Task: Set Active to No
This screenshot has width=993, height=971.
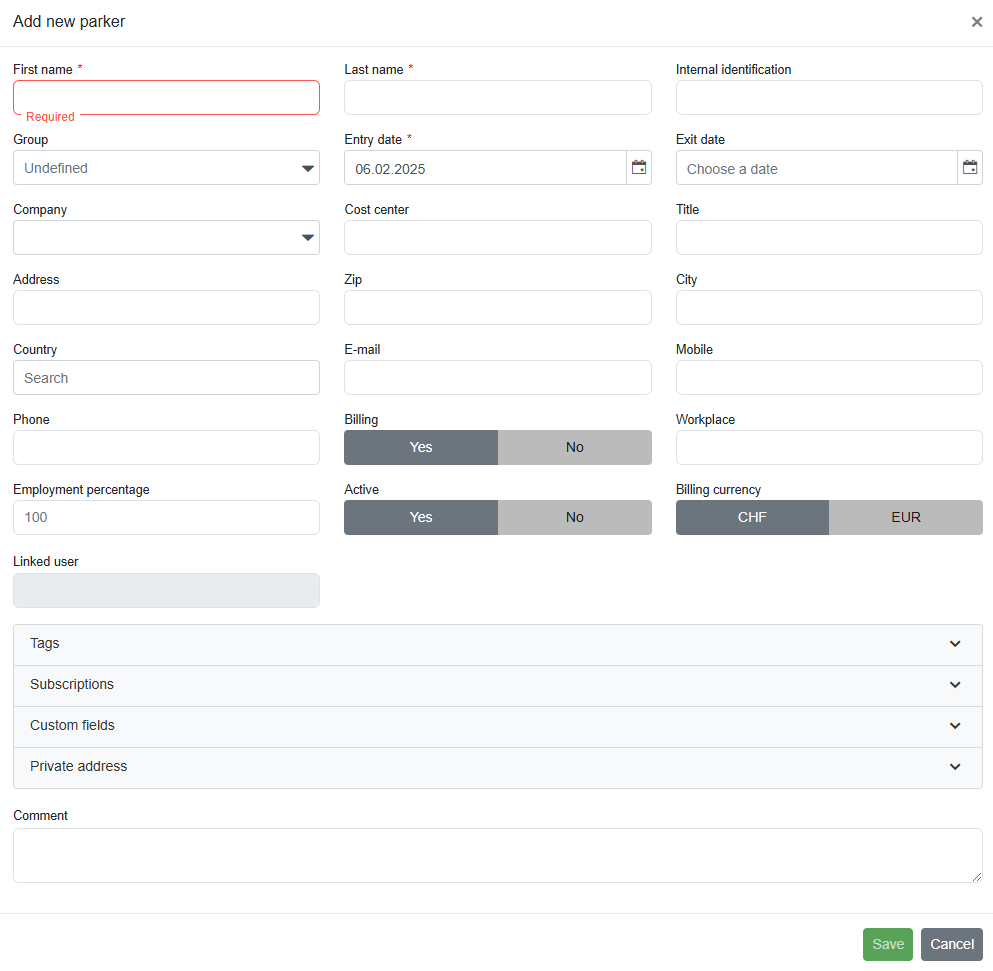Action: pos(575,517)
